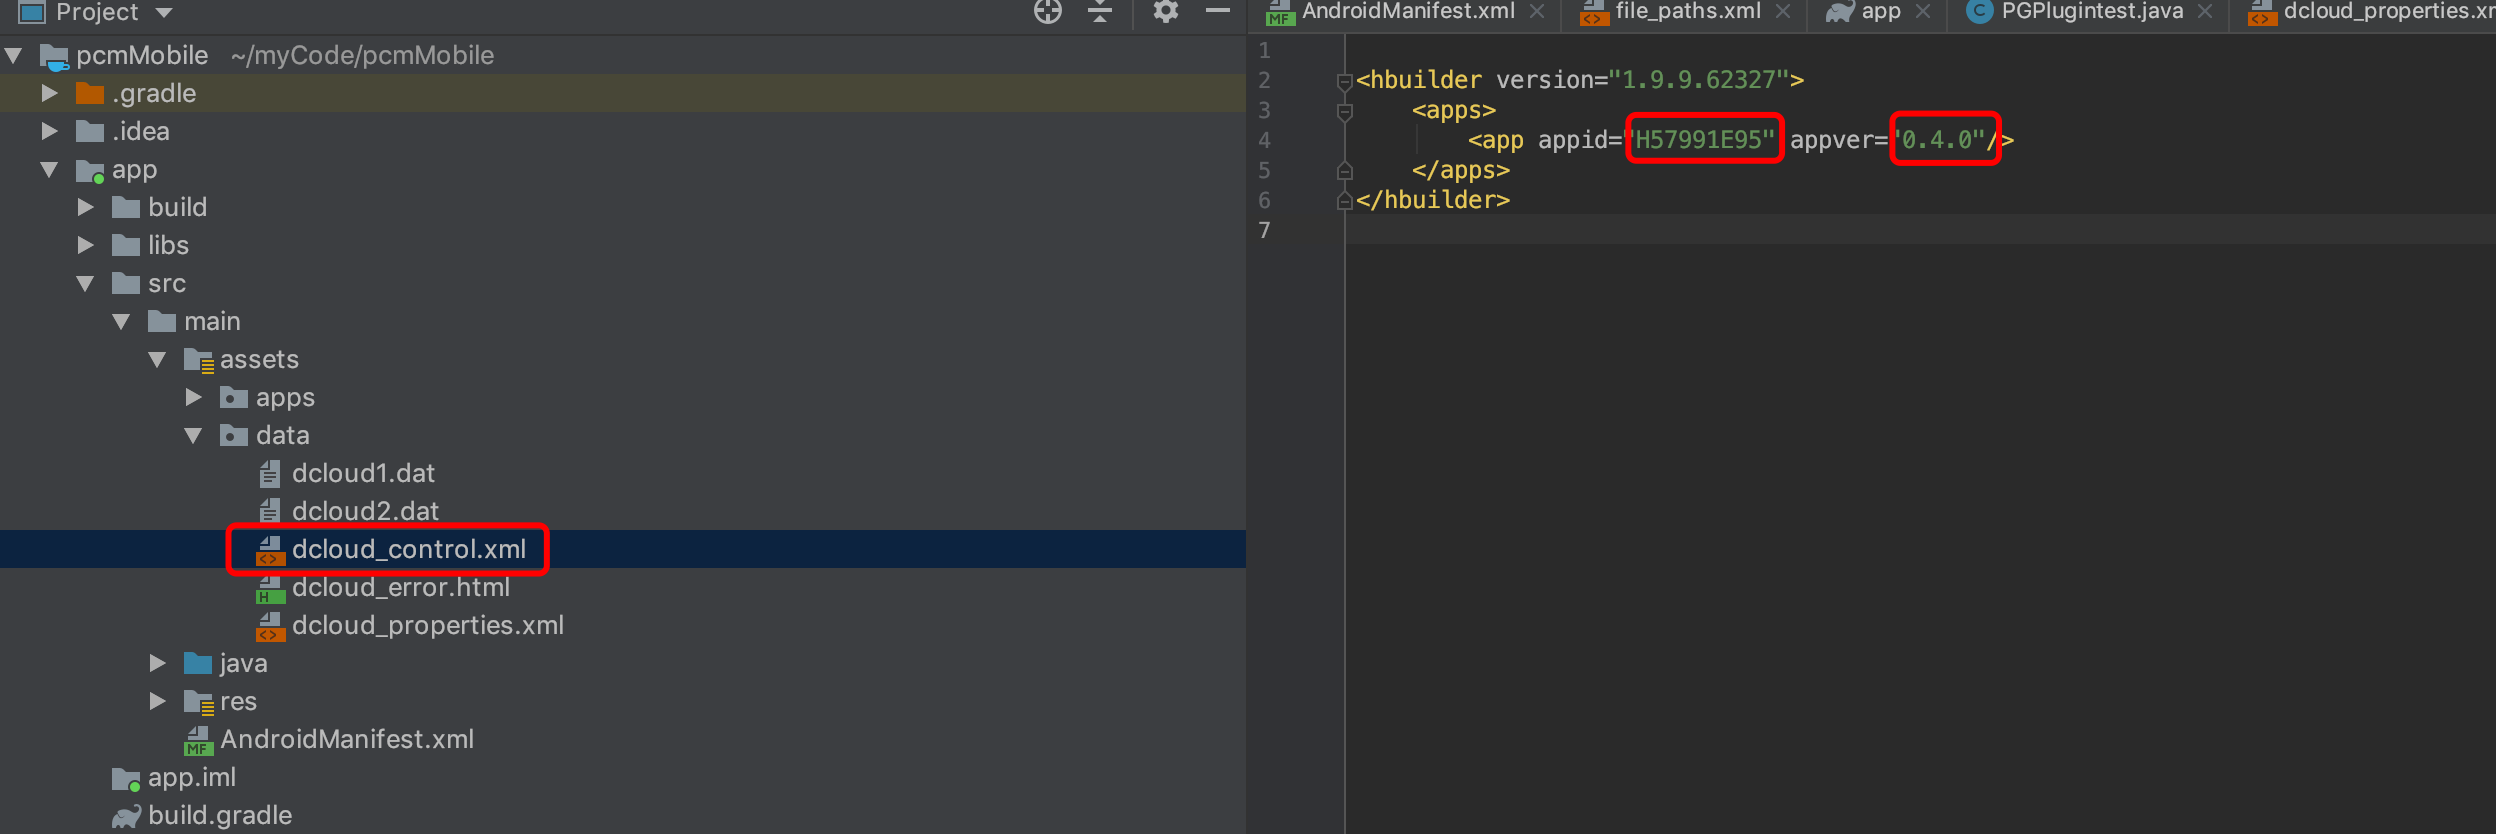Click the dcloud1.dat file icon

pyautogui.click(x=270, y=473)
